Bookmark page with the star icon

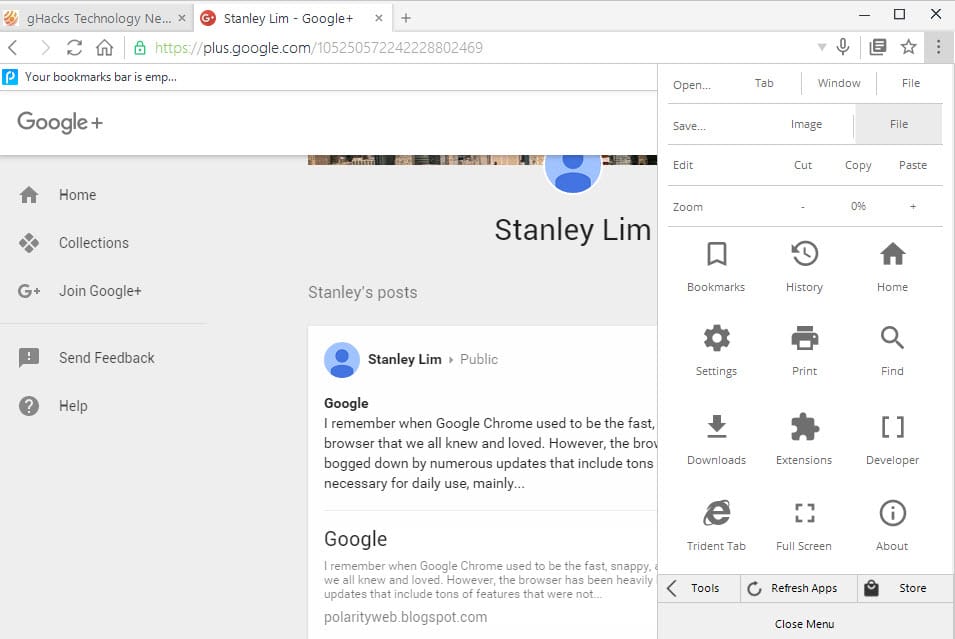pyautogui.click(x=908, y=47)
